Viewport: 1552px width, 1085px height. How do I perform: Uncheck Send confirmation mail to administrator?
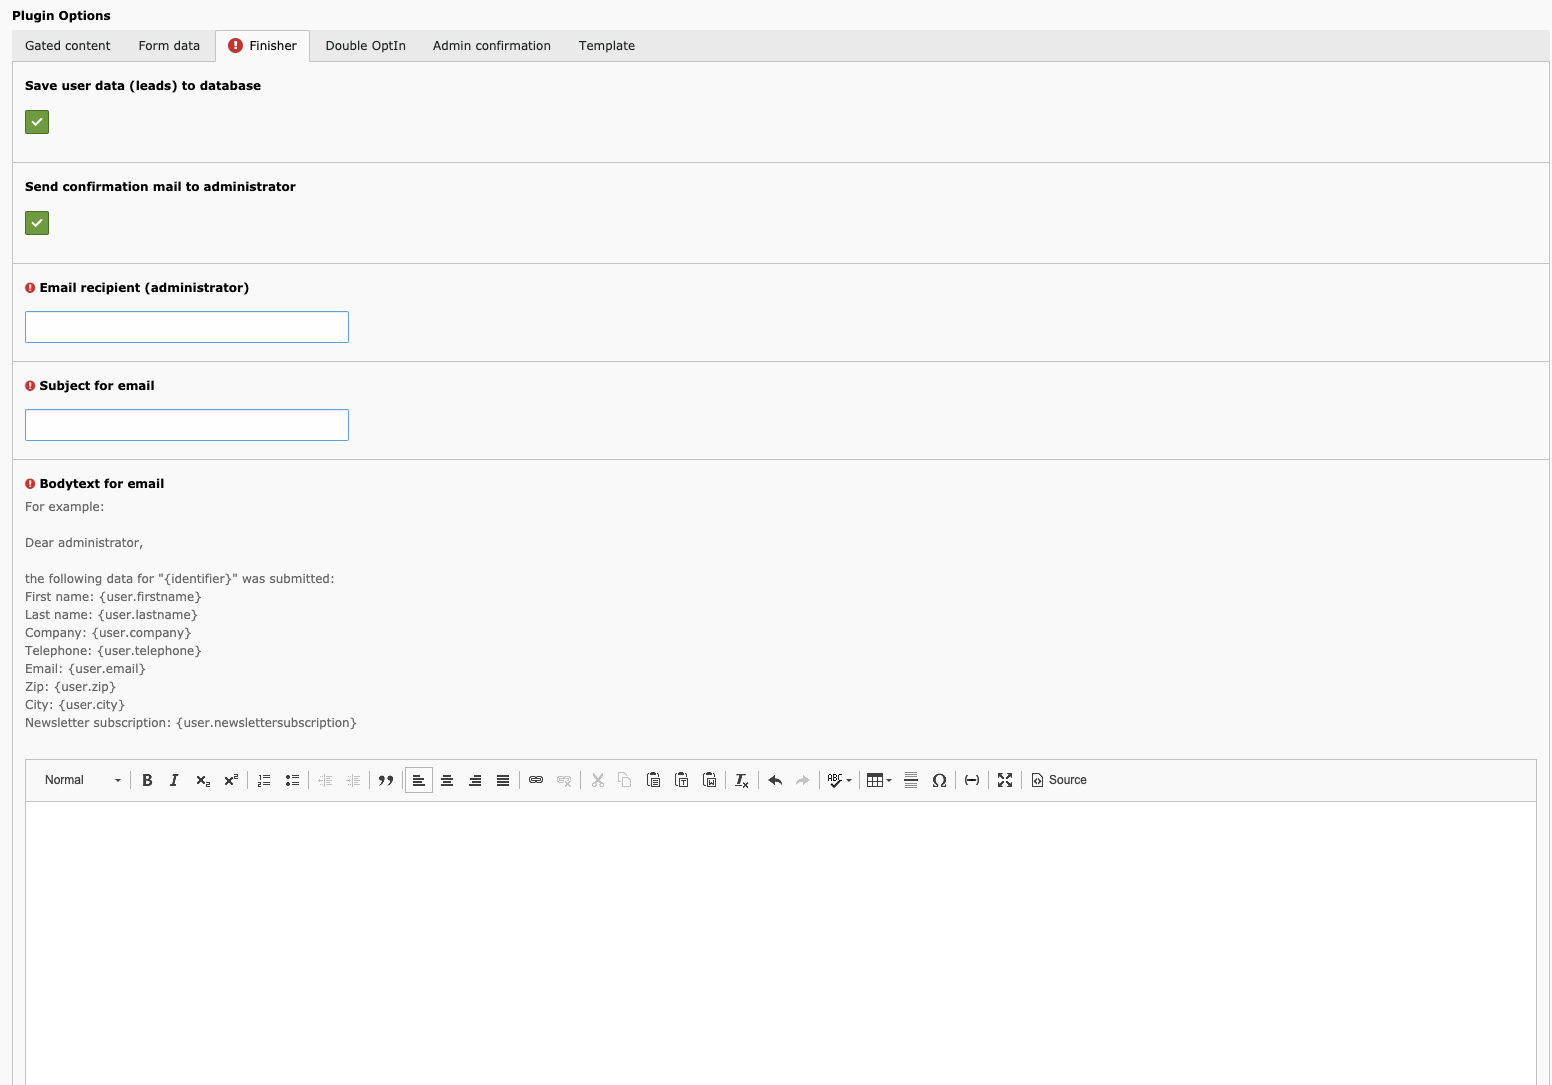coord(37,223)
